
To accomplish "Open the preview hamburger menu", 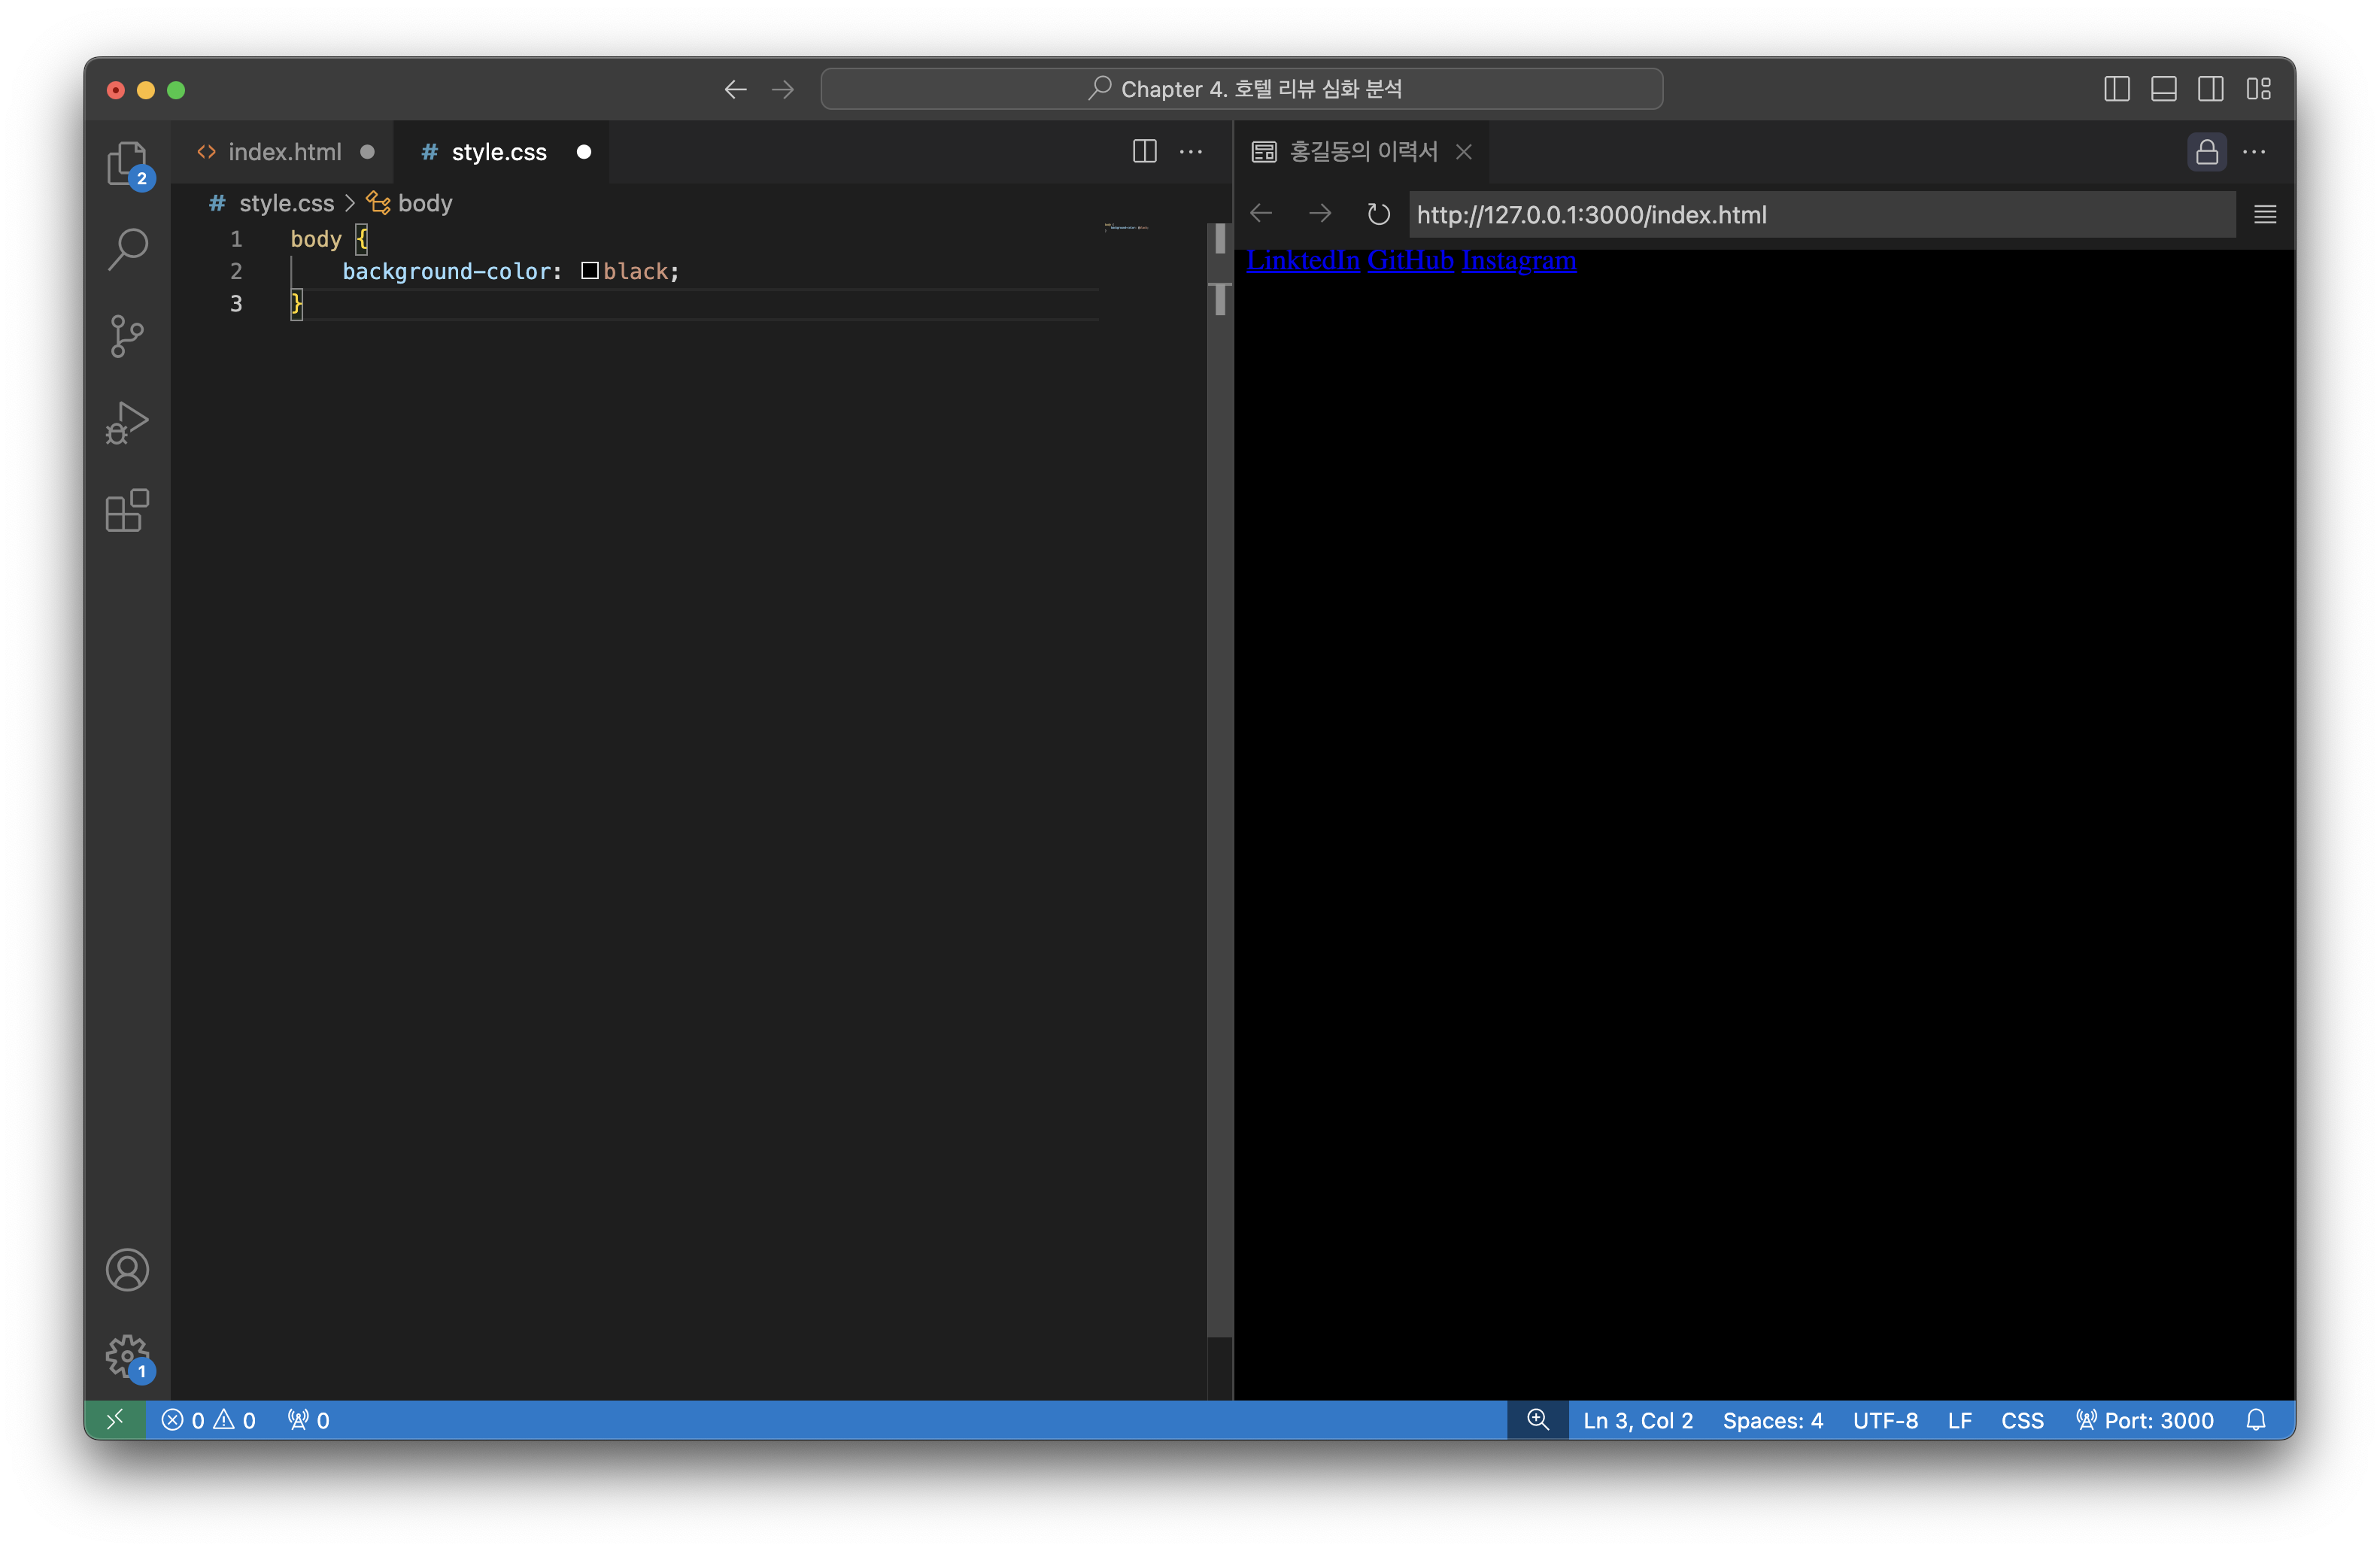I will pos(2265,214).
